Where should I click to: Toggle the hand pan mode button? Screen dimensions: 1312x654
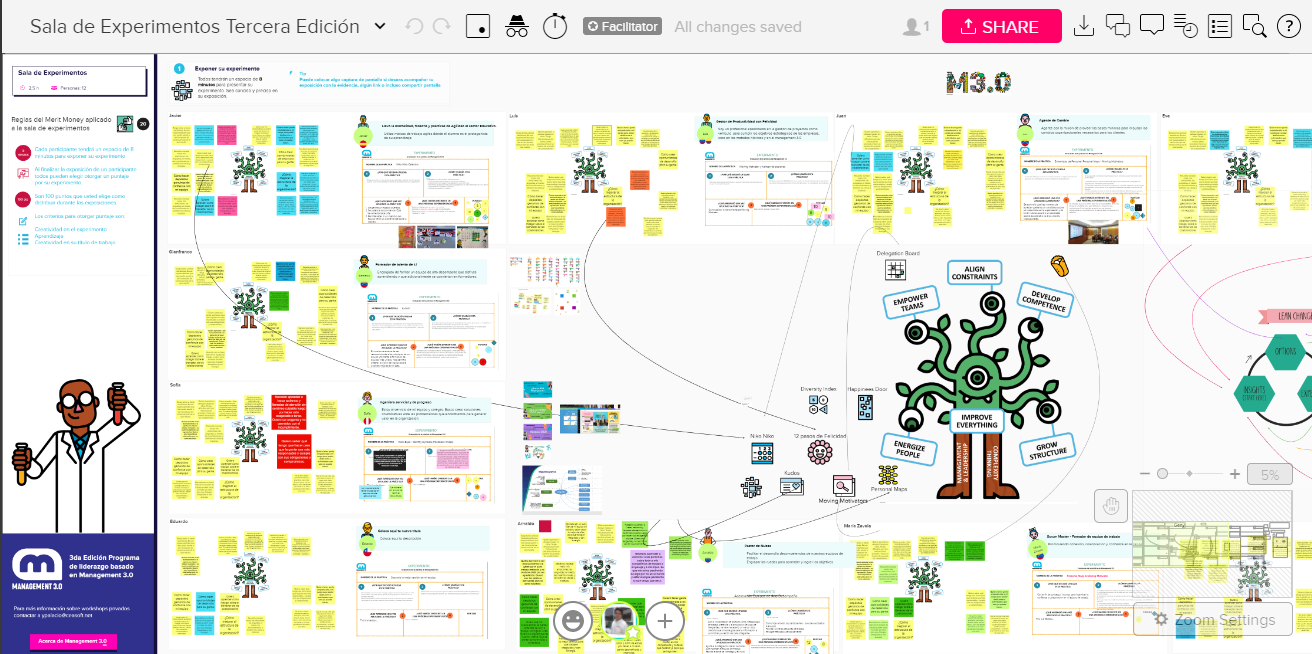click(1111, 506)
